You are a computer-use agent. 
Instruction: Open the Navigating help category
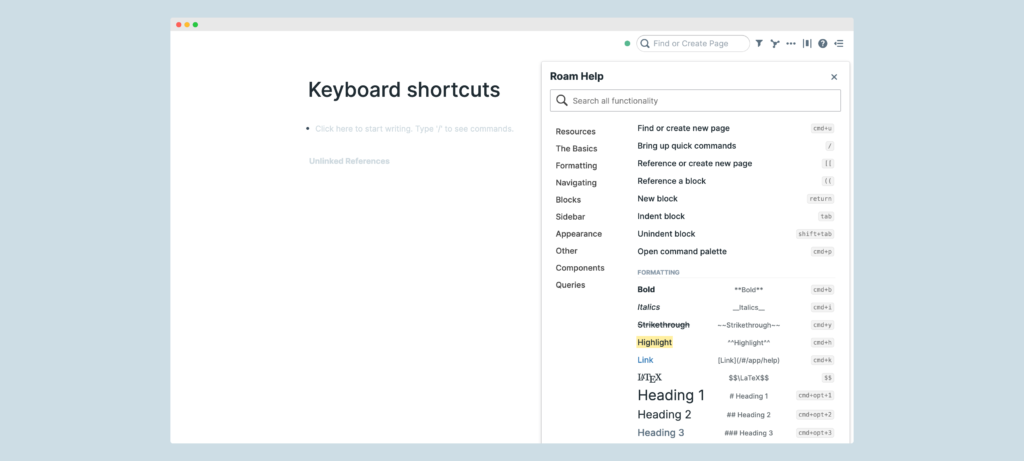coord(576,182)
